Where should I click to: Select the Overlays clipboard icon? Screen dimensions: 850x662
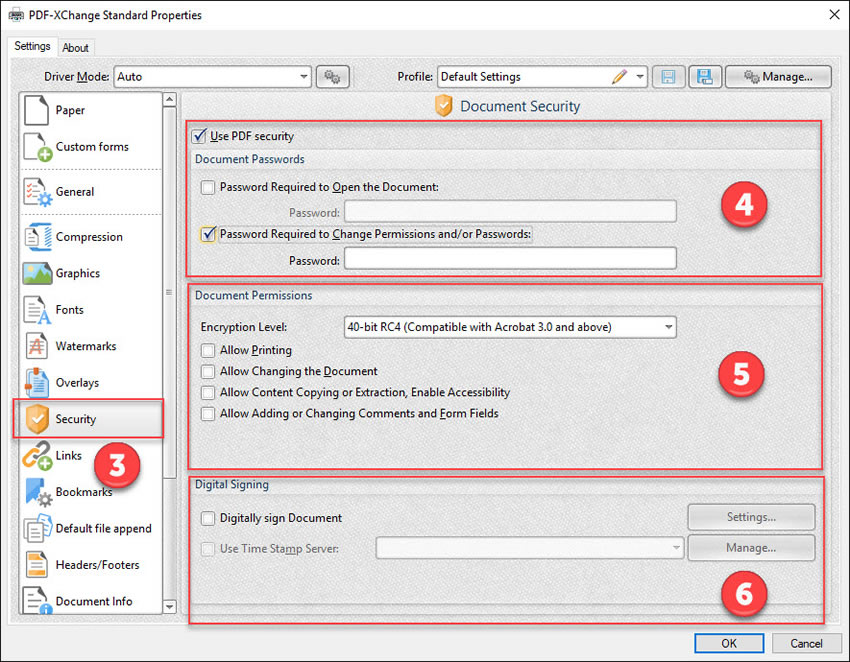click(x=37, y=382)
